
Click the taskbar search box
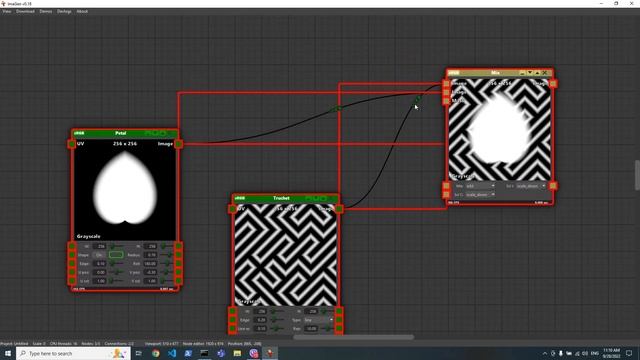[73, 353]
